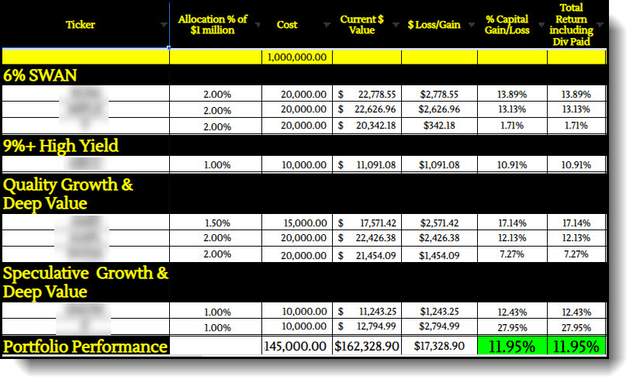Open the Total Return column filter arrow

[x=600, y=25]
